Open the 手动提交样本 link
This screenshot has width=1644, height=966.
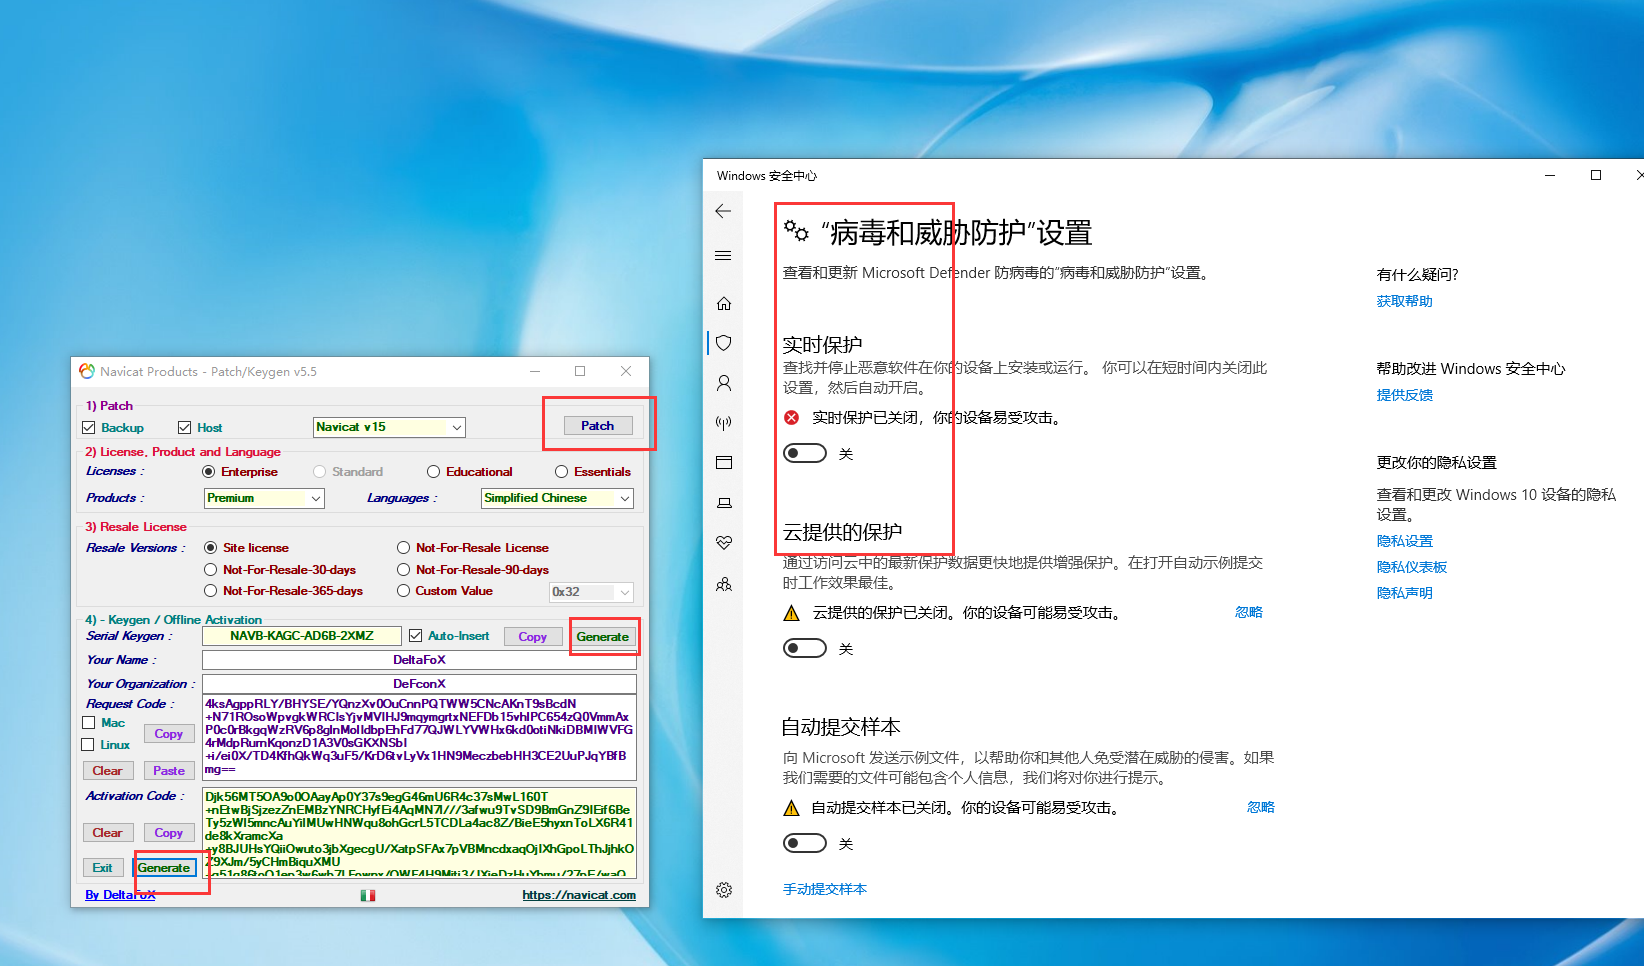click(825, 889)
